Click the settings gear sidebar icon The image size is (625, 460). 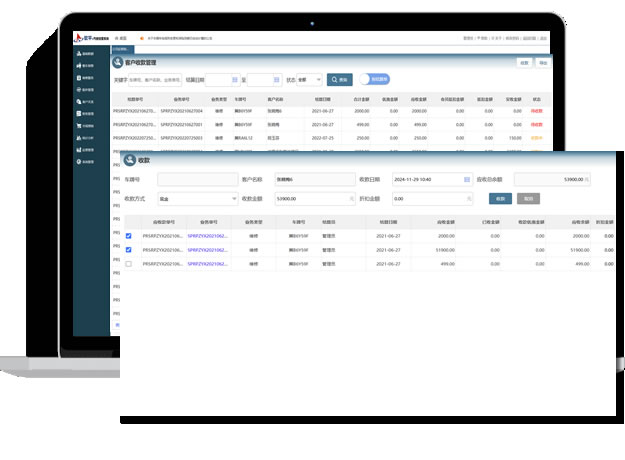tap(78, 161)
